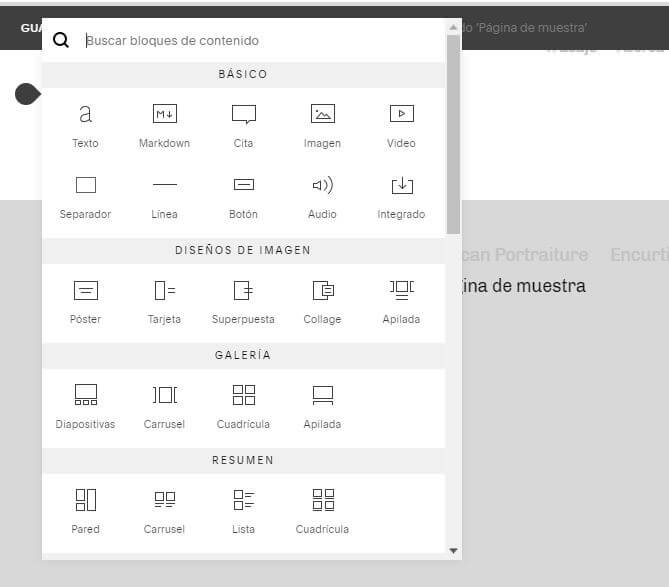Viewport: 669px width, 587px height.
Task: Select the Collage image layout
Action: coord(323,302)
